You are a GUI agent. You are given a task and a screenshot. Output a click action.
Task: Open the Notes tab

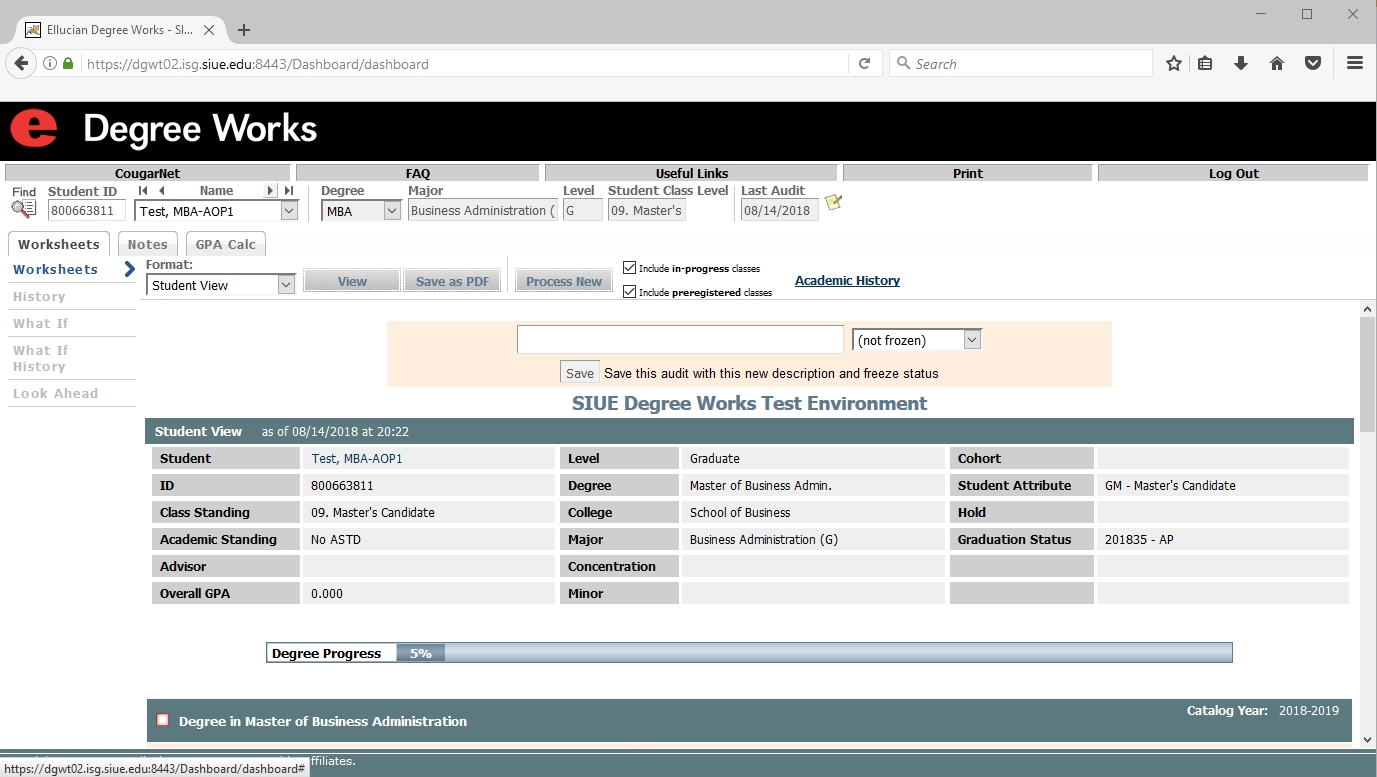coord(147,245)
